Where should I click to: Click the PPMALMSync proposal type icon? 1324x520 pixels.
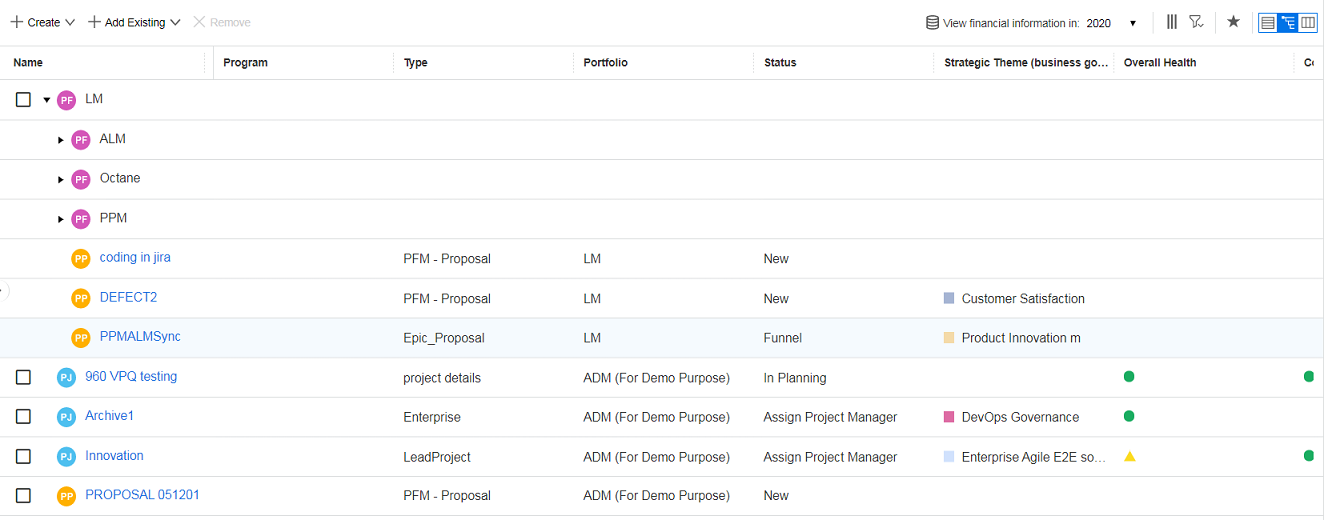pos(81,338)
